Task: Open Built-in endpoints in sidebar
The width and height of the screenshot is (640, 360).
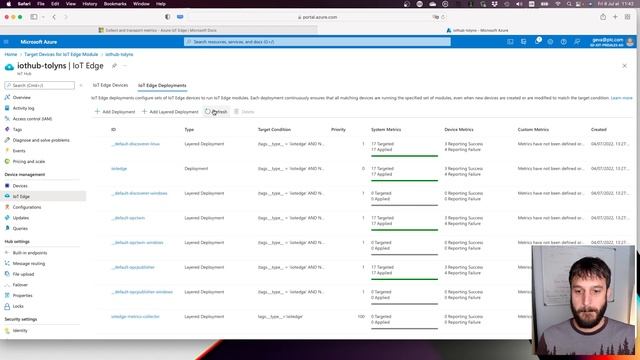Action: (30, 253)
